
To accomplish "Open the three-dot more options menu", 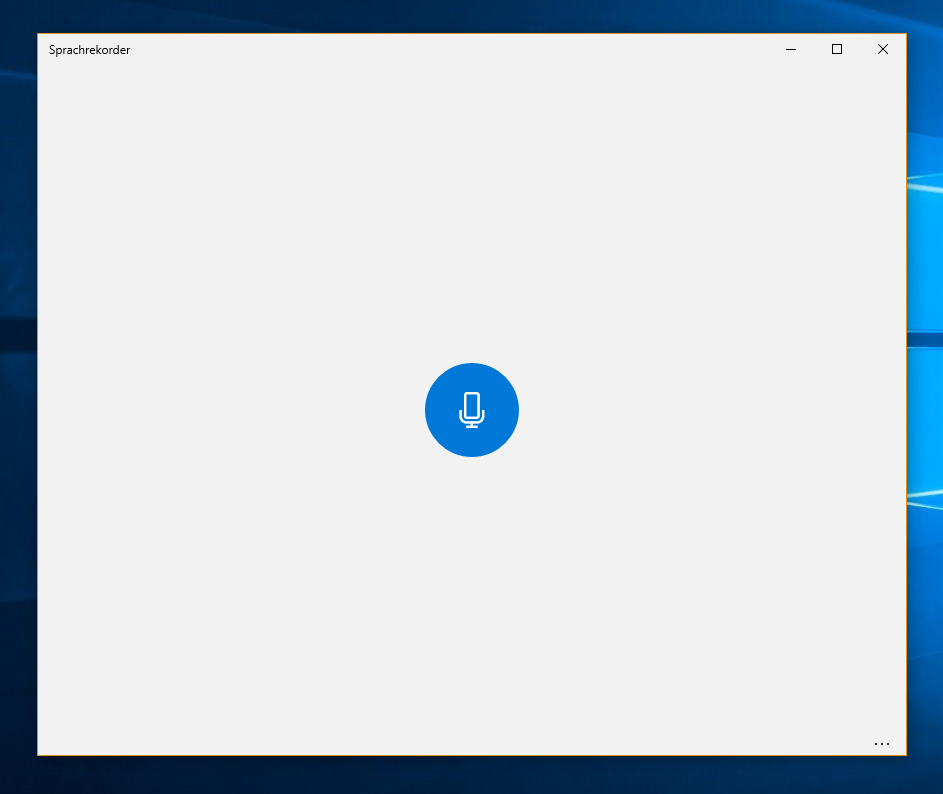I will 881,744.
